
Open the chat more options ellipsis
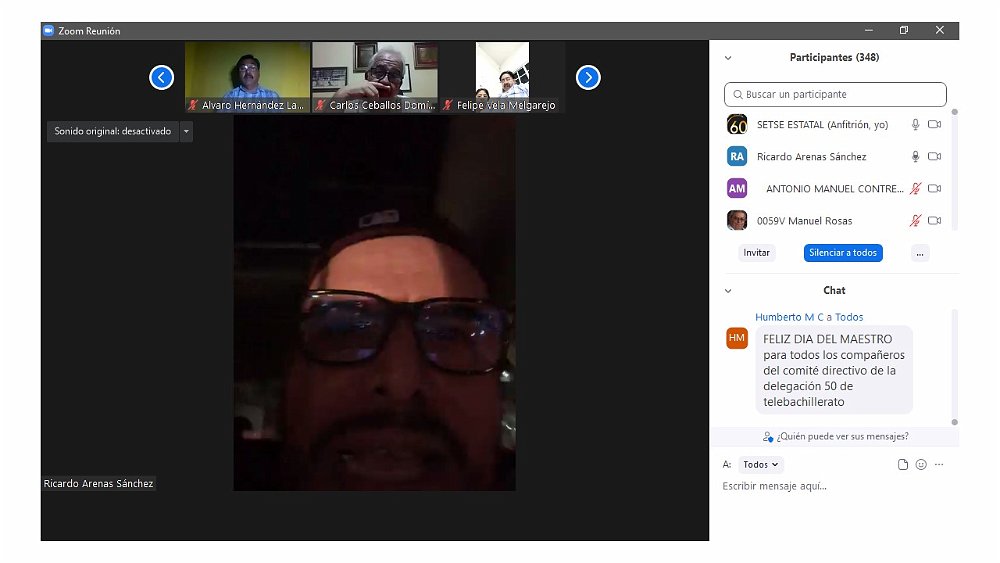(939, 465)
